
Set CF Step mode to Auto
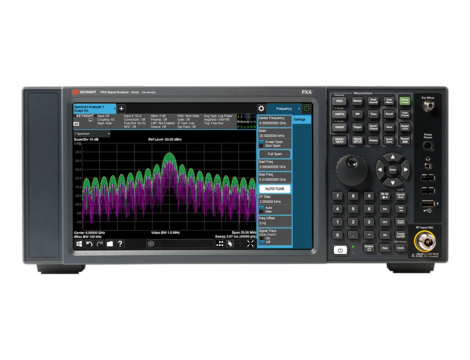point(266,208)
